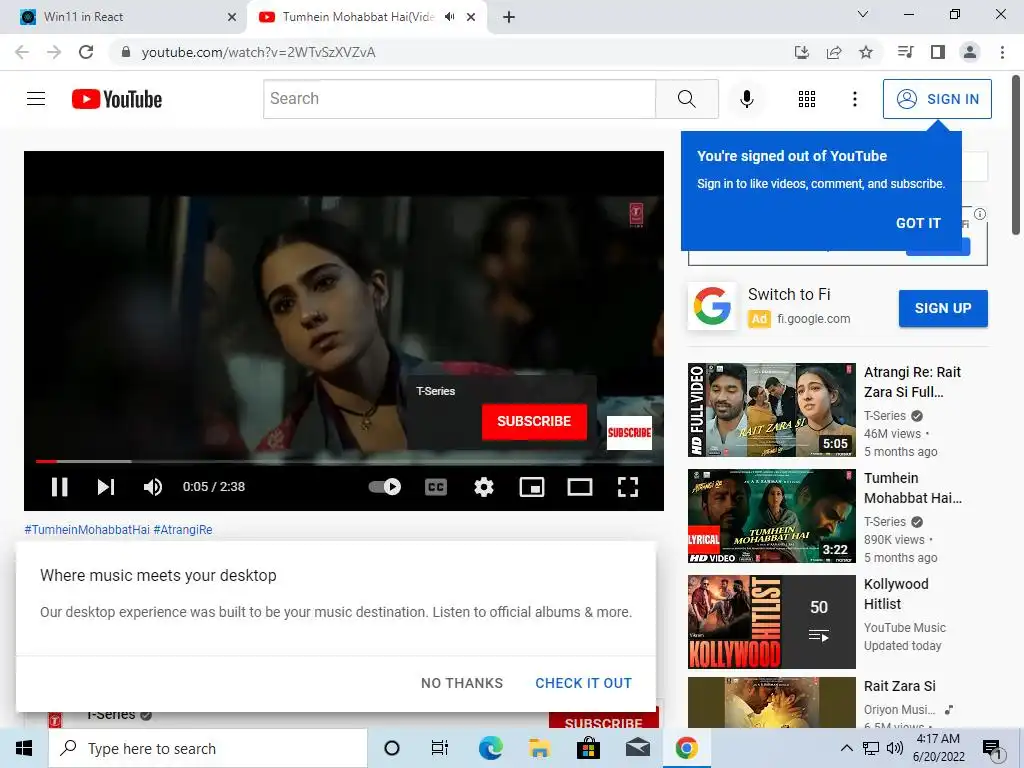Activate the miniplayer
The height and width of the screenshot is (768, 1024).
pos(532,487)
